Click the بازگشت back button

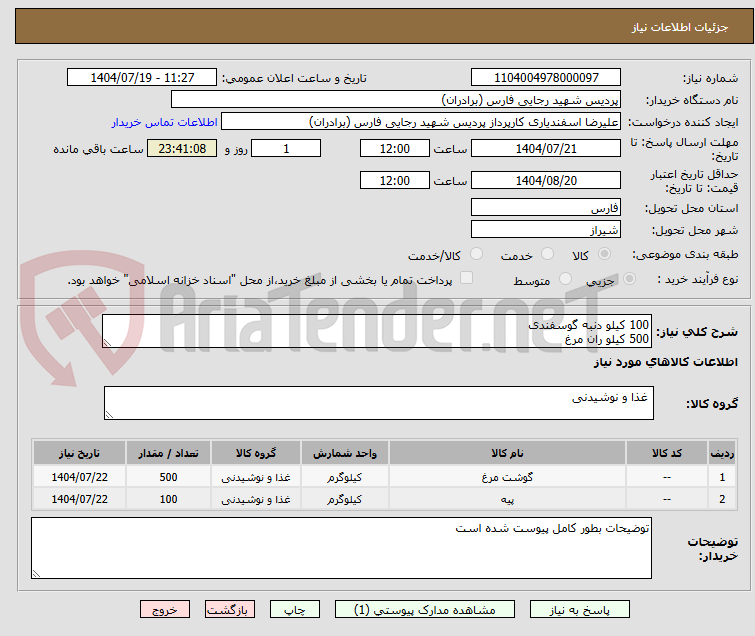pyautogui.click(x=230, y=610)
